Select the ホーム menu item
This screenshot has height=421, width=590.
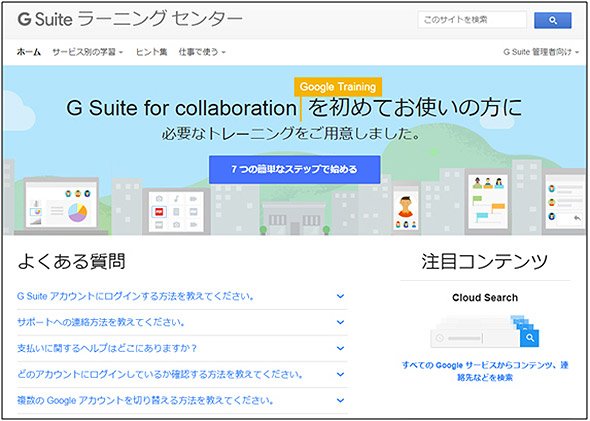[x=29, y=52]
